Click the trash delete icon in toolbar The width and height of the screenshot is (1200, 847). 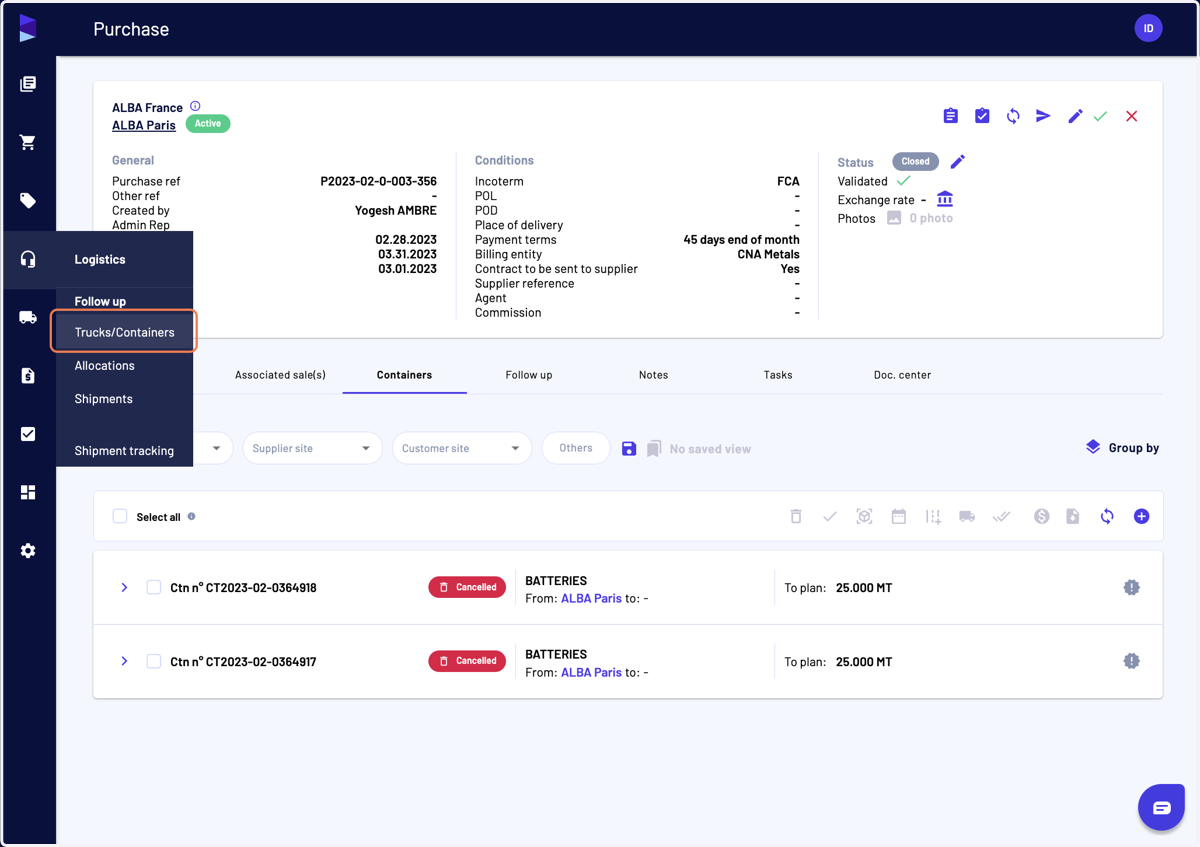pos(796,517)
